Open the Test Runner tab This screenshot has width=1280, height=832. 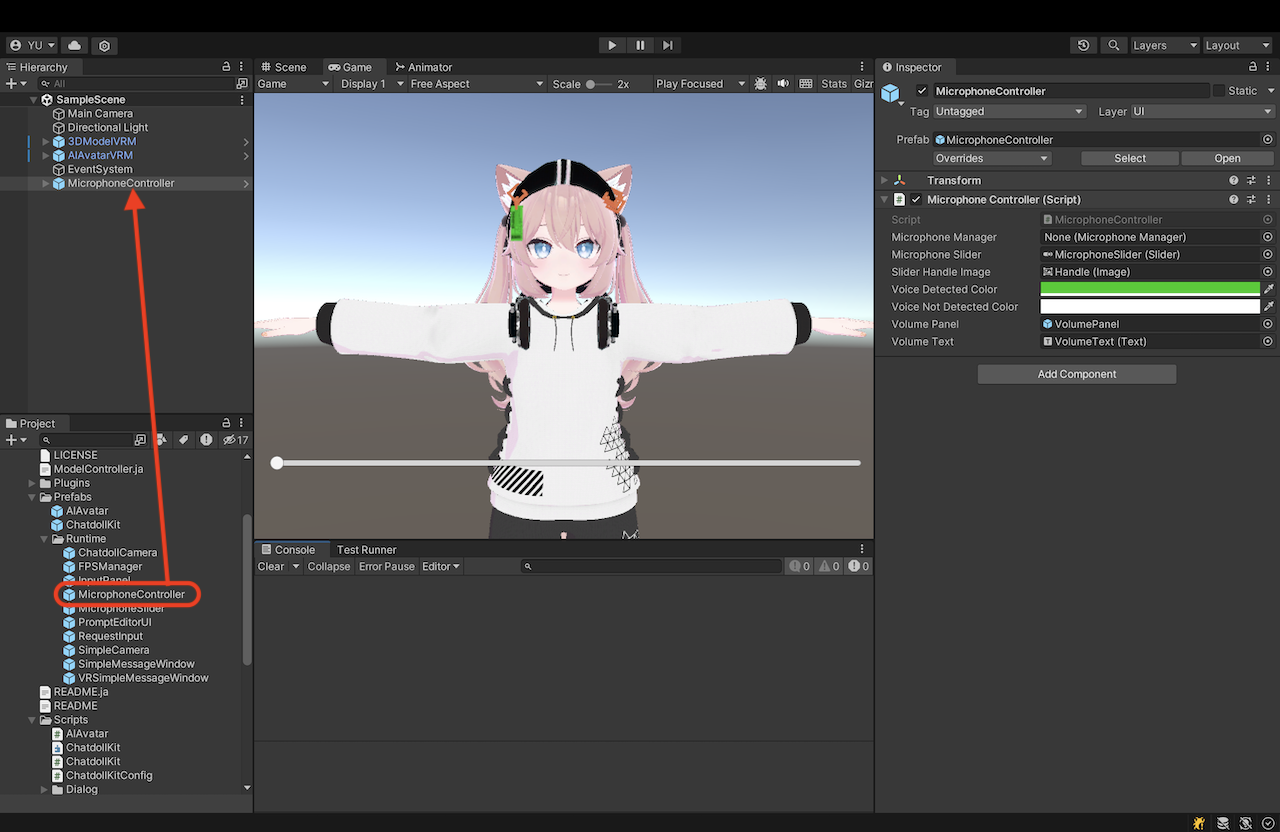[x=366, y=550]
